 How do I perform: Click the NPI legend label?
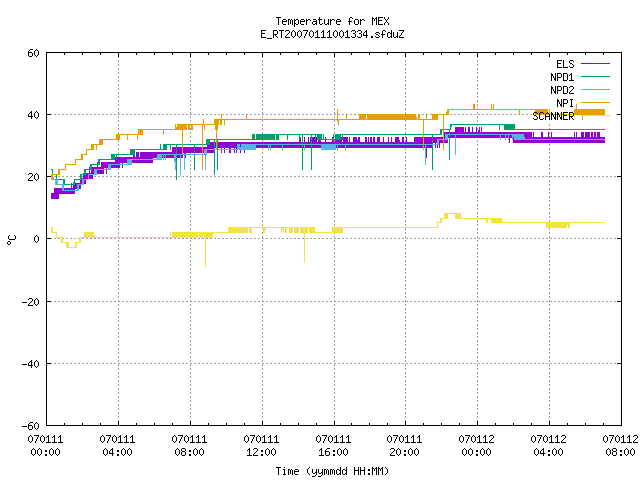click(565, 103)
